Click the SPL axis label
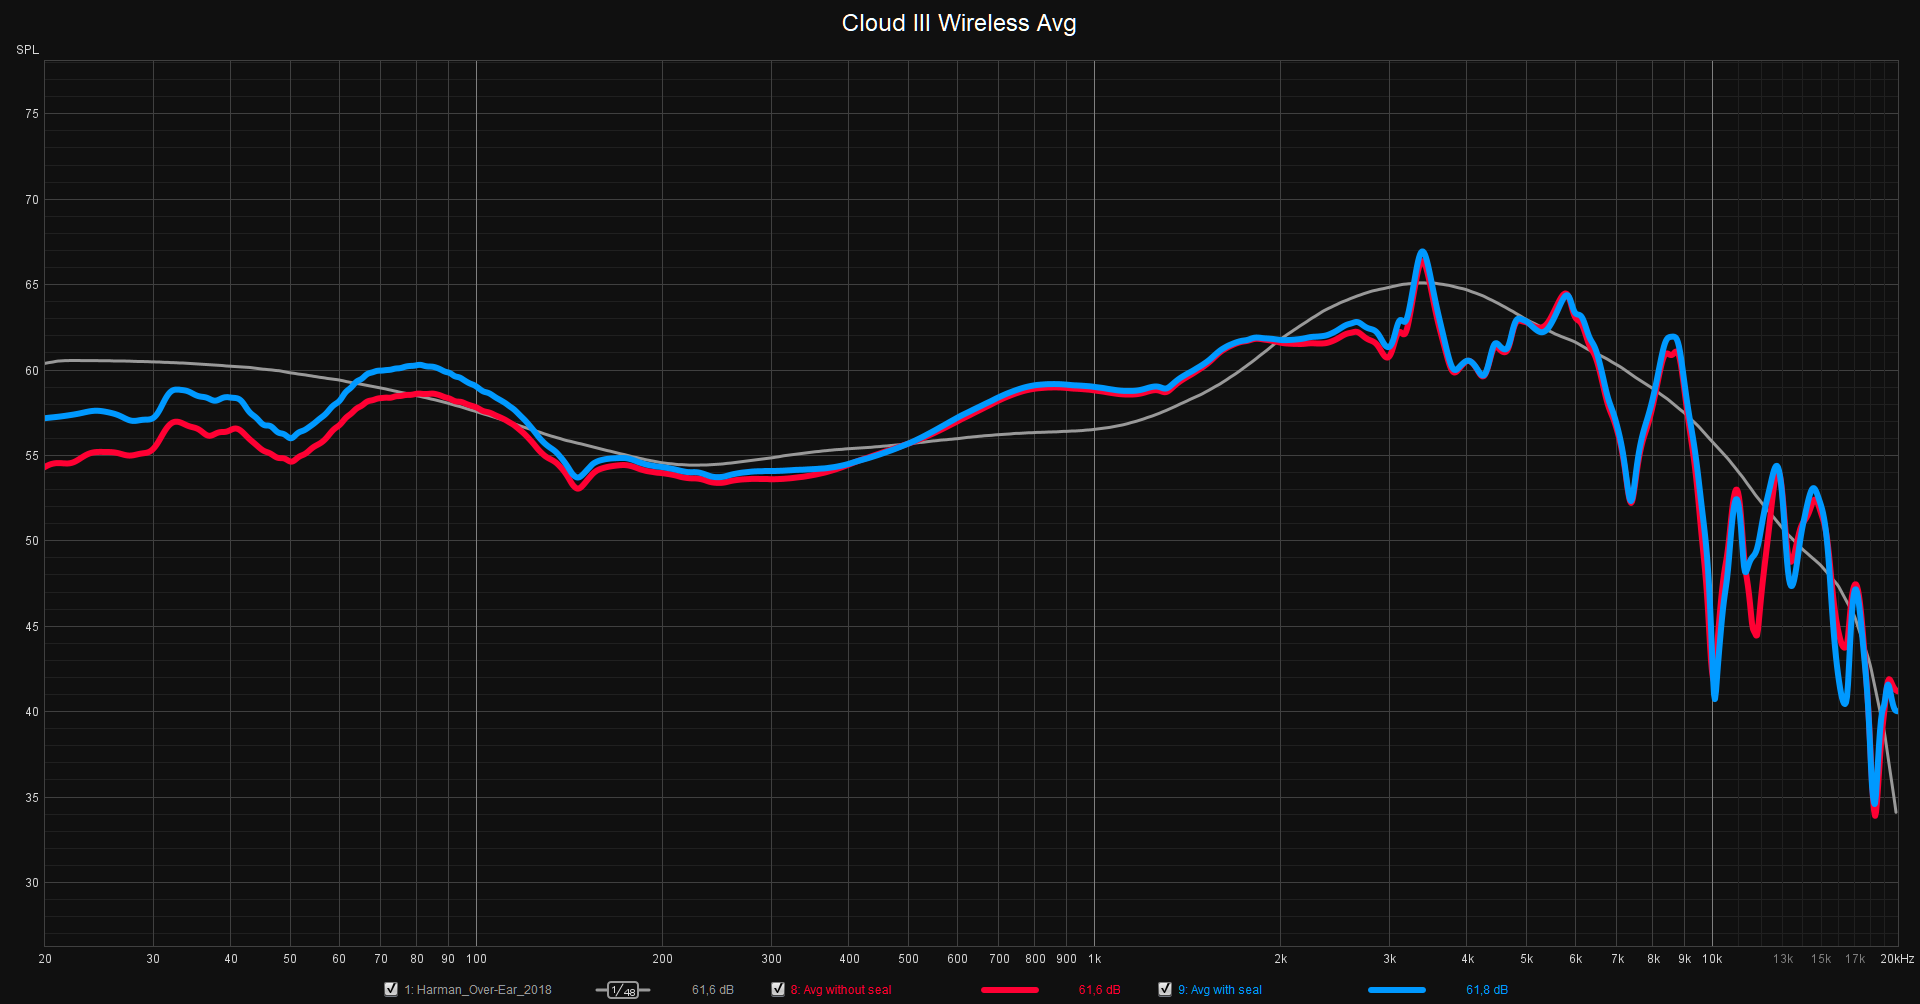This screenshot has height=1004, width=1920. (28, 50)
